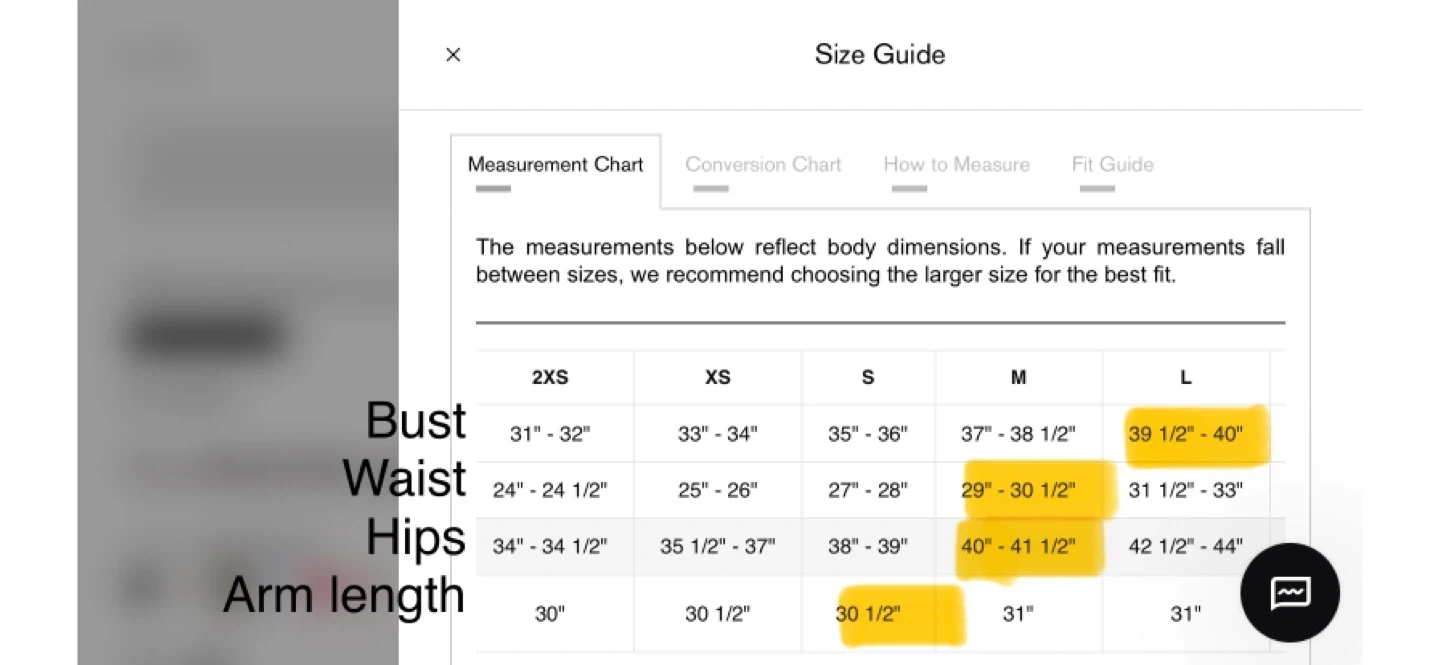The image size is (1440, 665).
Task: Select the Fit Guide tab
Action: pos(1112,165)
